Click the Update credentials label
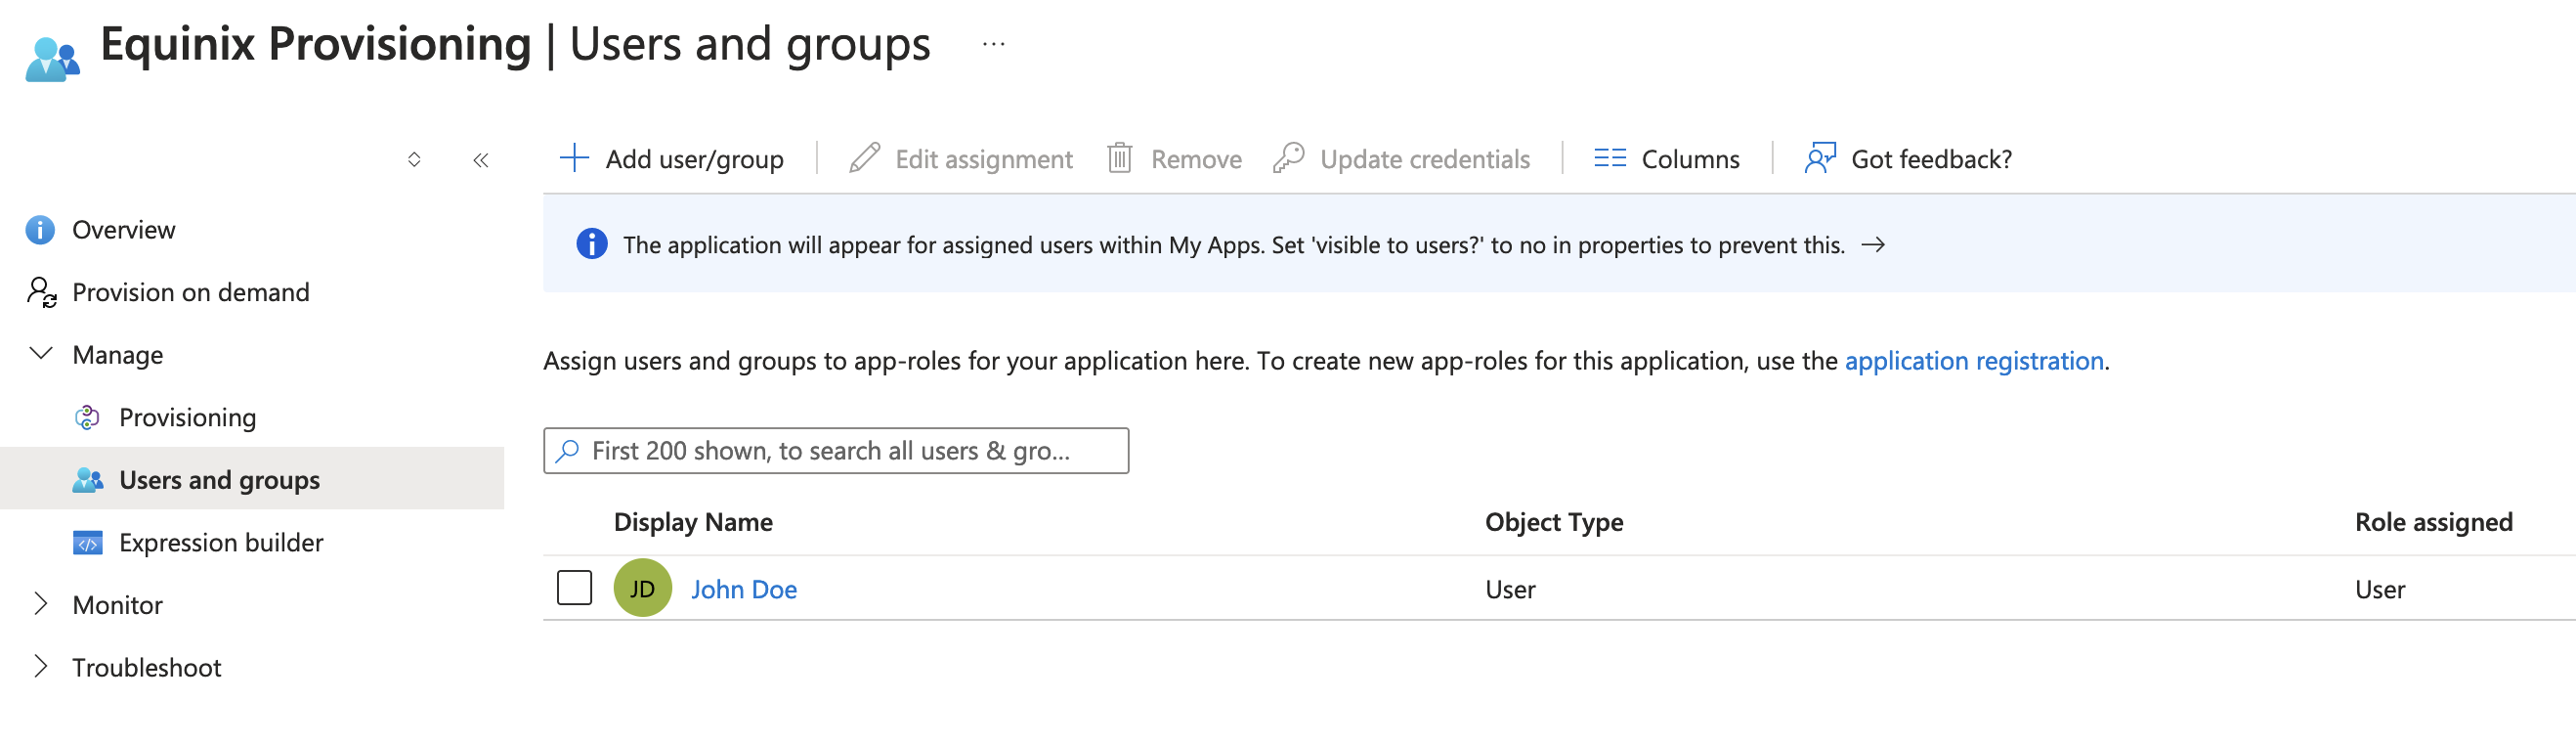This screenshot has width=2576, height=745. [1425, 159]
